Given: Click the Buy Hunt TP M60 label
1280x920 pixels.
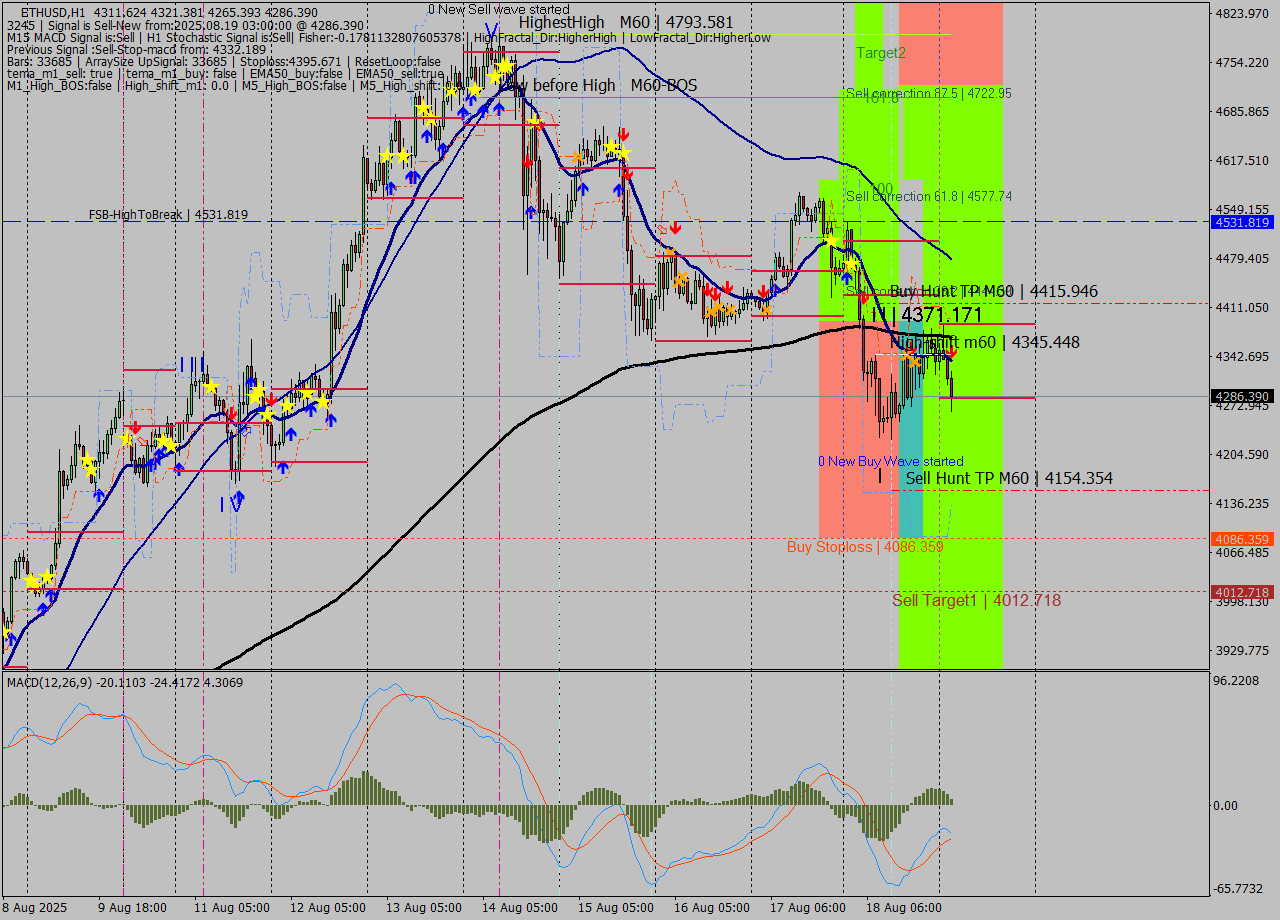Looking at the screenshot, I should (993, 292).
